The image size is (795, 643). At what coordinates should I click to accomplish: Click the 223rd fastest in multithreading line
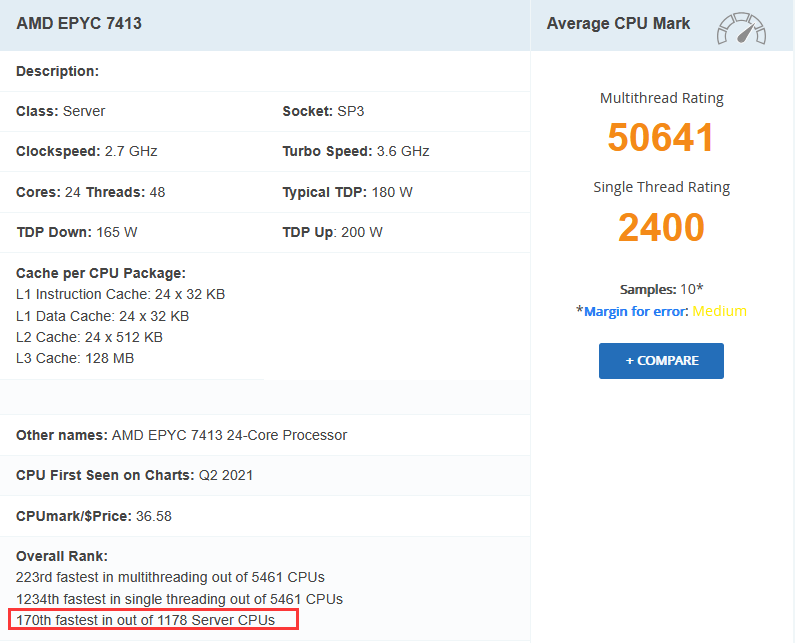point(170,577)
